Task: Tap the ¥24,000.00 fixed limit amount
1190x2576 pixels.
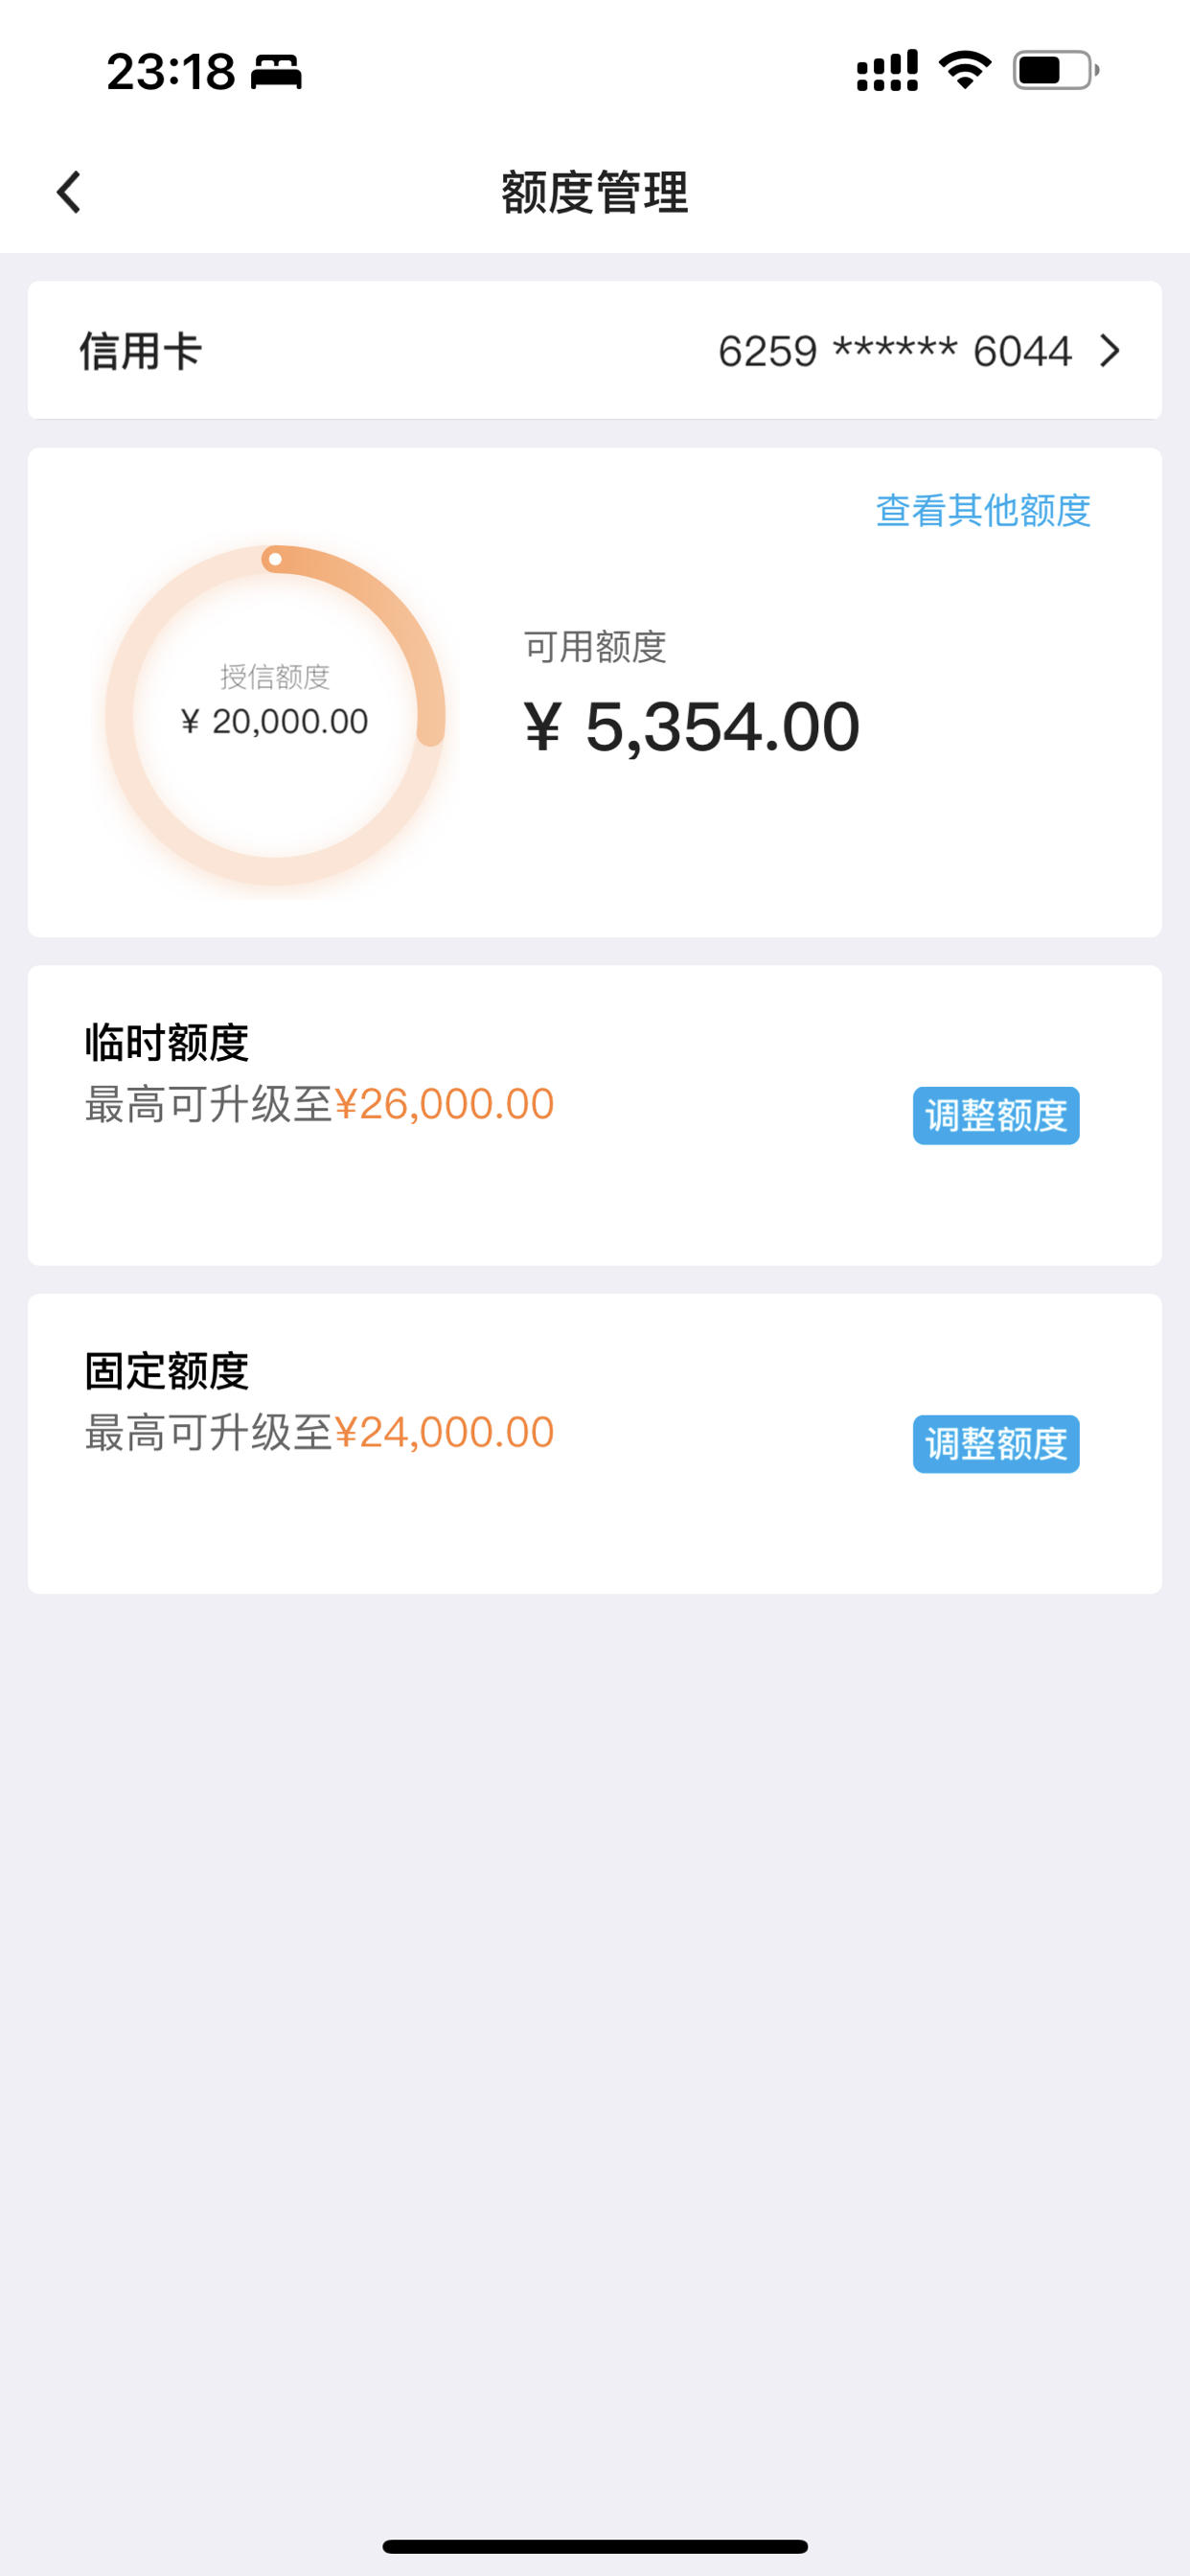Action: pos(444,1432)
